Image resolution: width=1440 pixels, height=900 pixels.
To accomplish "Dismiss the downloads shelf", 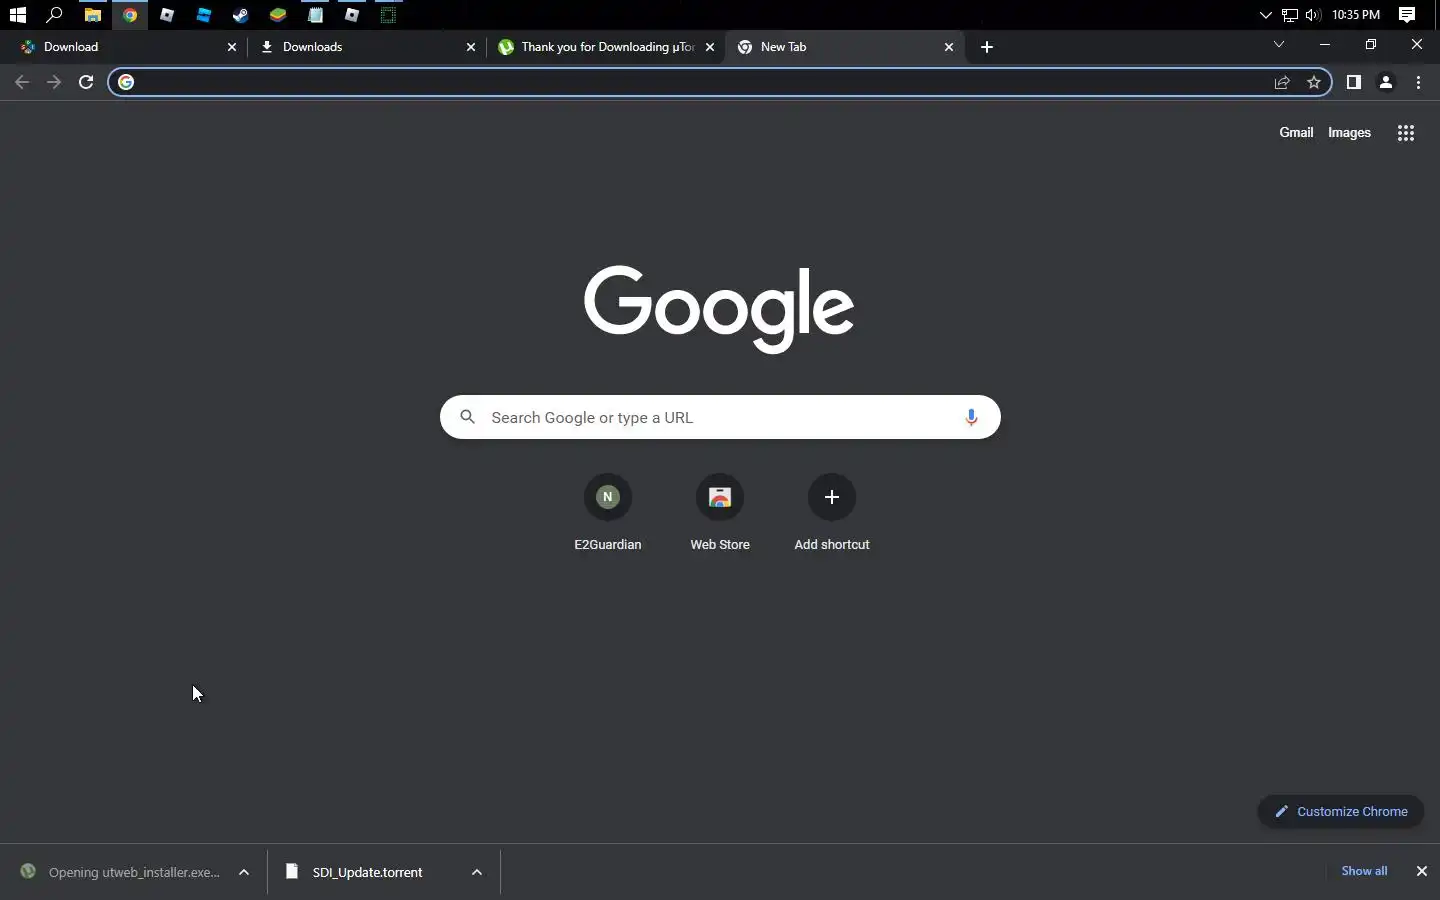I will point(1421,871).
